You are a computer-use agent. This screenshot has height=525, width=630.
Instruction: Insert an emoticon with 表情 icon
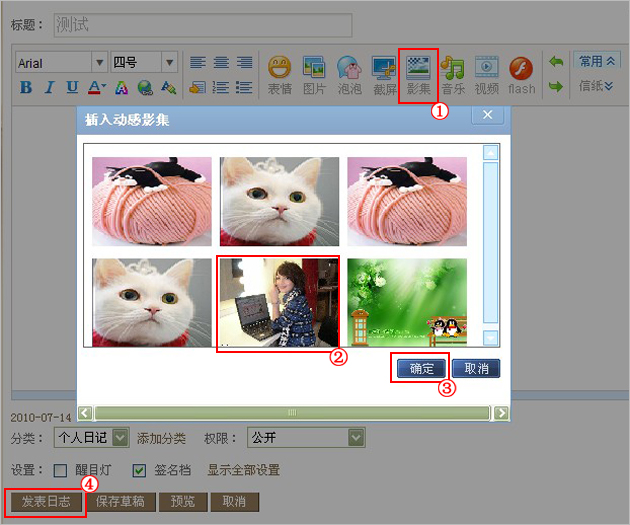click(x=280, y=76)
